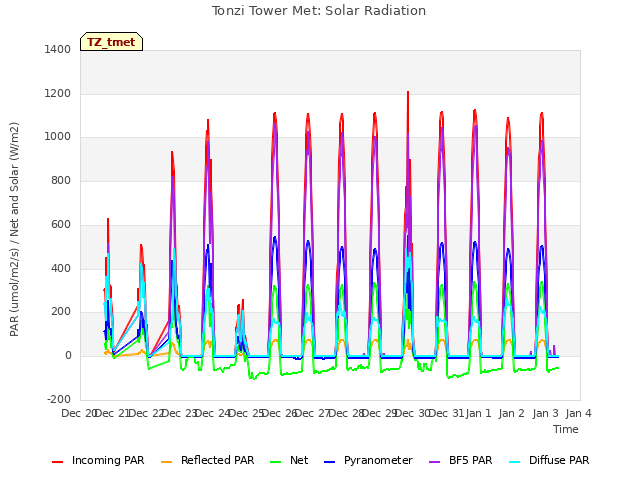Click the TZ_tmet label box

111,42
